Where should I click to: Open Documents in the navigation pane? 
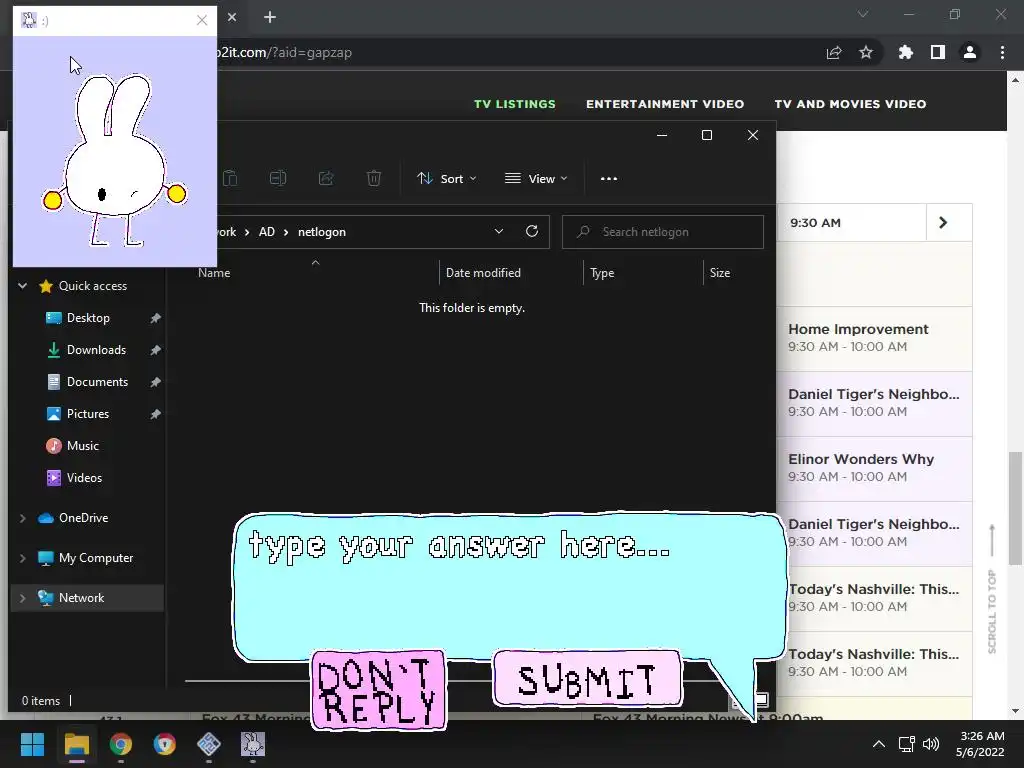pos(97,382)
